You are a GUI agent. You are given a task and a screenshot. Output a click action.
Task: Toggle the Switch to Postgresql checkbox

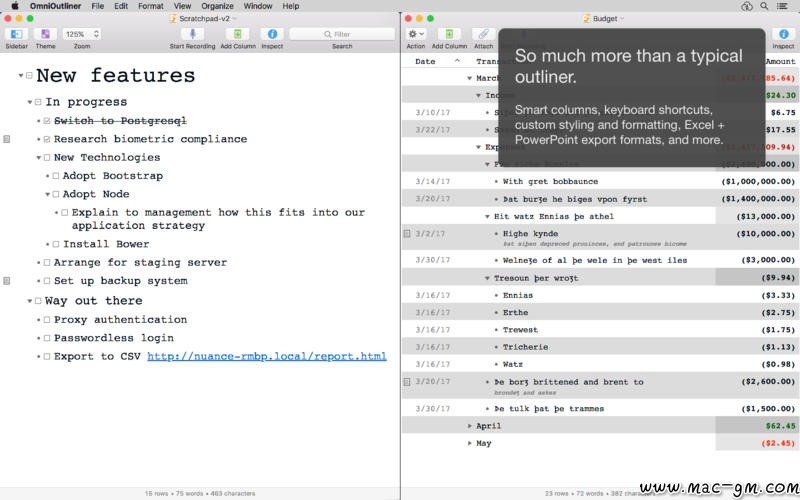coord(47,121)
